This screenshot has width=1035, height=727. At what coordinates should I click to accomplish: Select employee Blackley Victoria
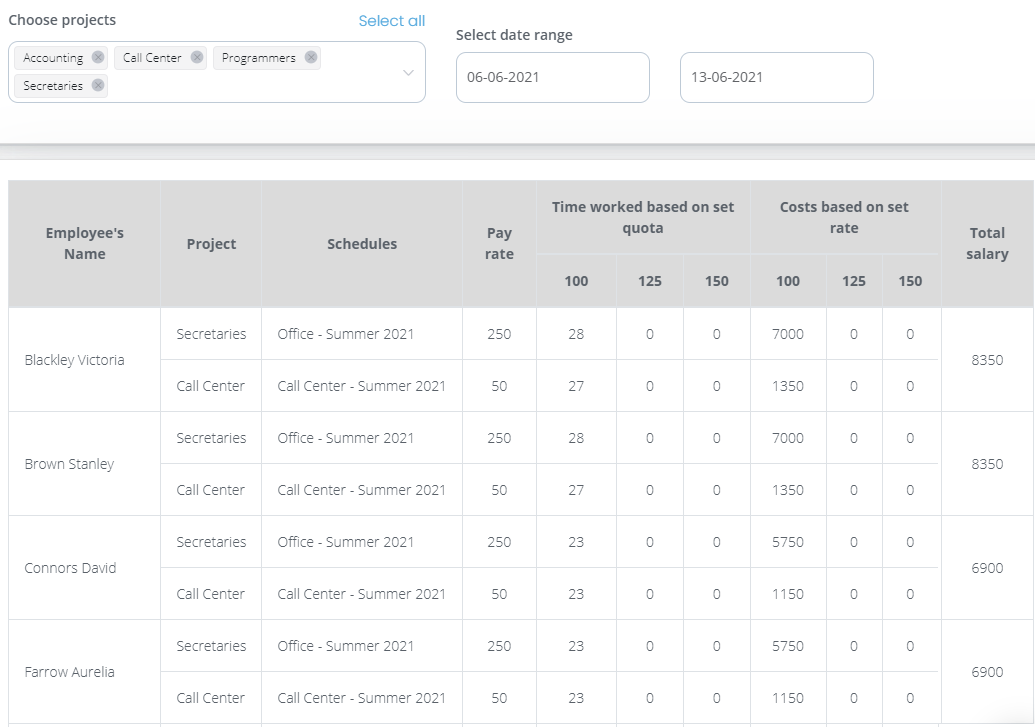(75, 360)
